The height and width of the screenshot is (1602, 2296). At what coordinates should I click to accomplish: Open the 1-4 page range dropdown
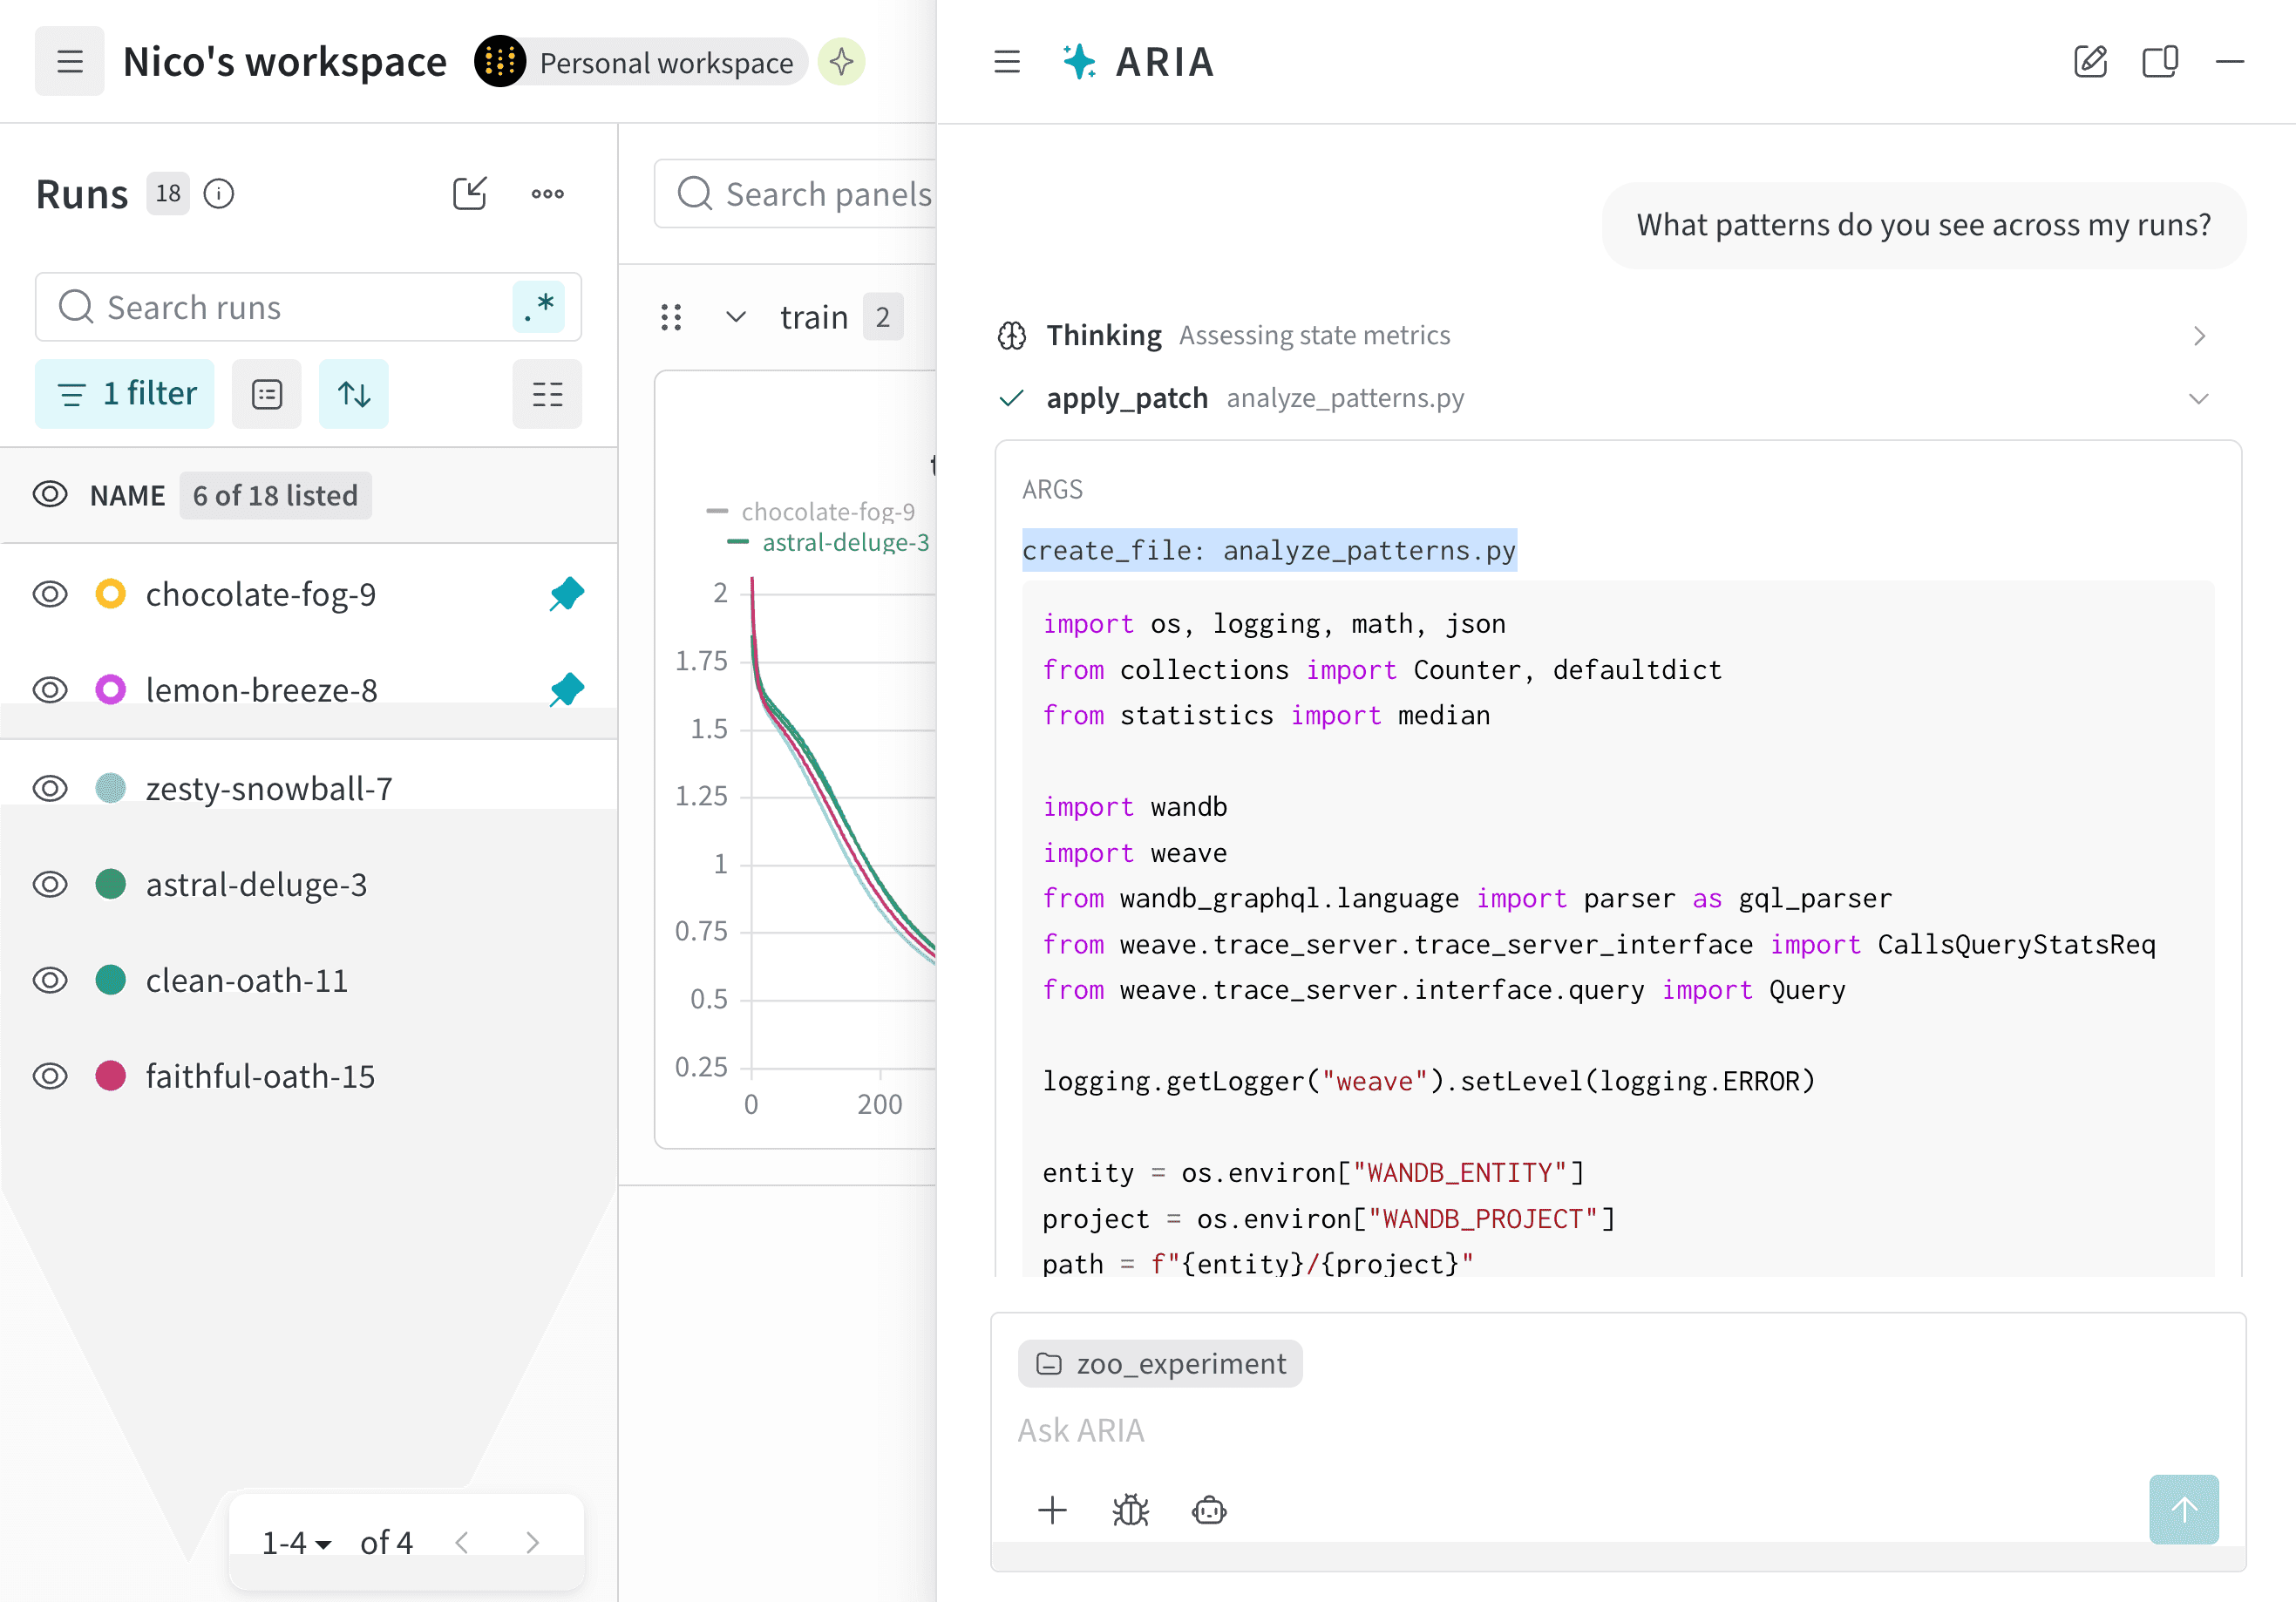(x=296, y=1543)
